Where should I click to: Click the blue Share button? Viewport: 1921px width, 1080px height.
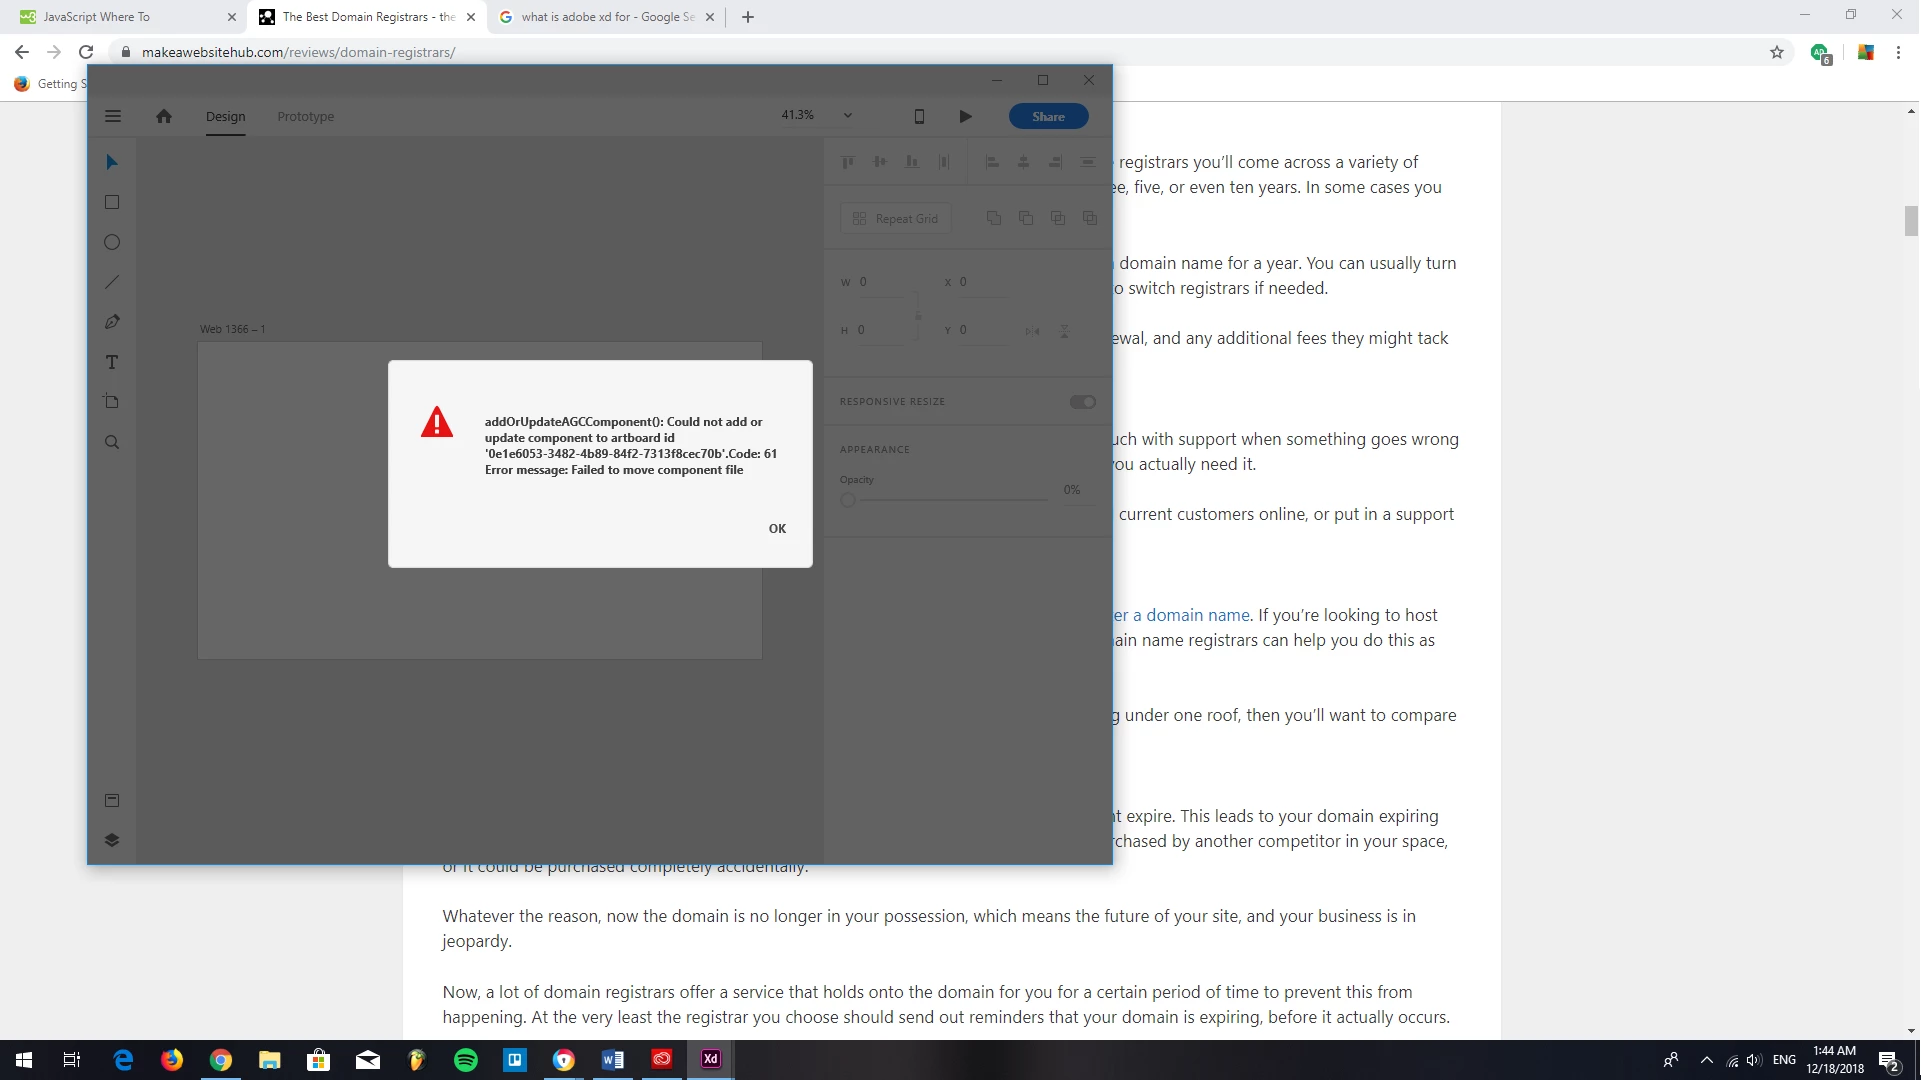[x=1048, y=116]
